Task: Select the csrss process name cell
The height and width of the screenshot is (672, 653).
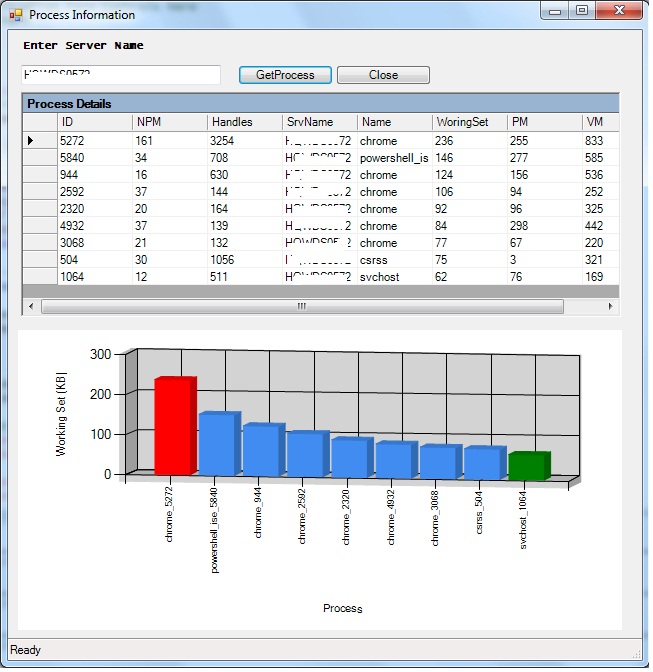Action: (x=393, y=260)
